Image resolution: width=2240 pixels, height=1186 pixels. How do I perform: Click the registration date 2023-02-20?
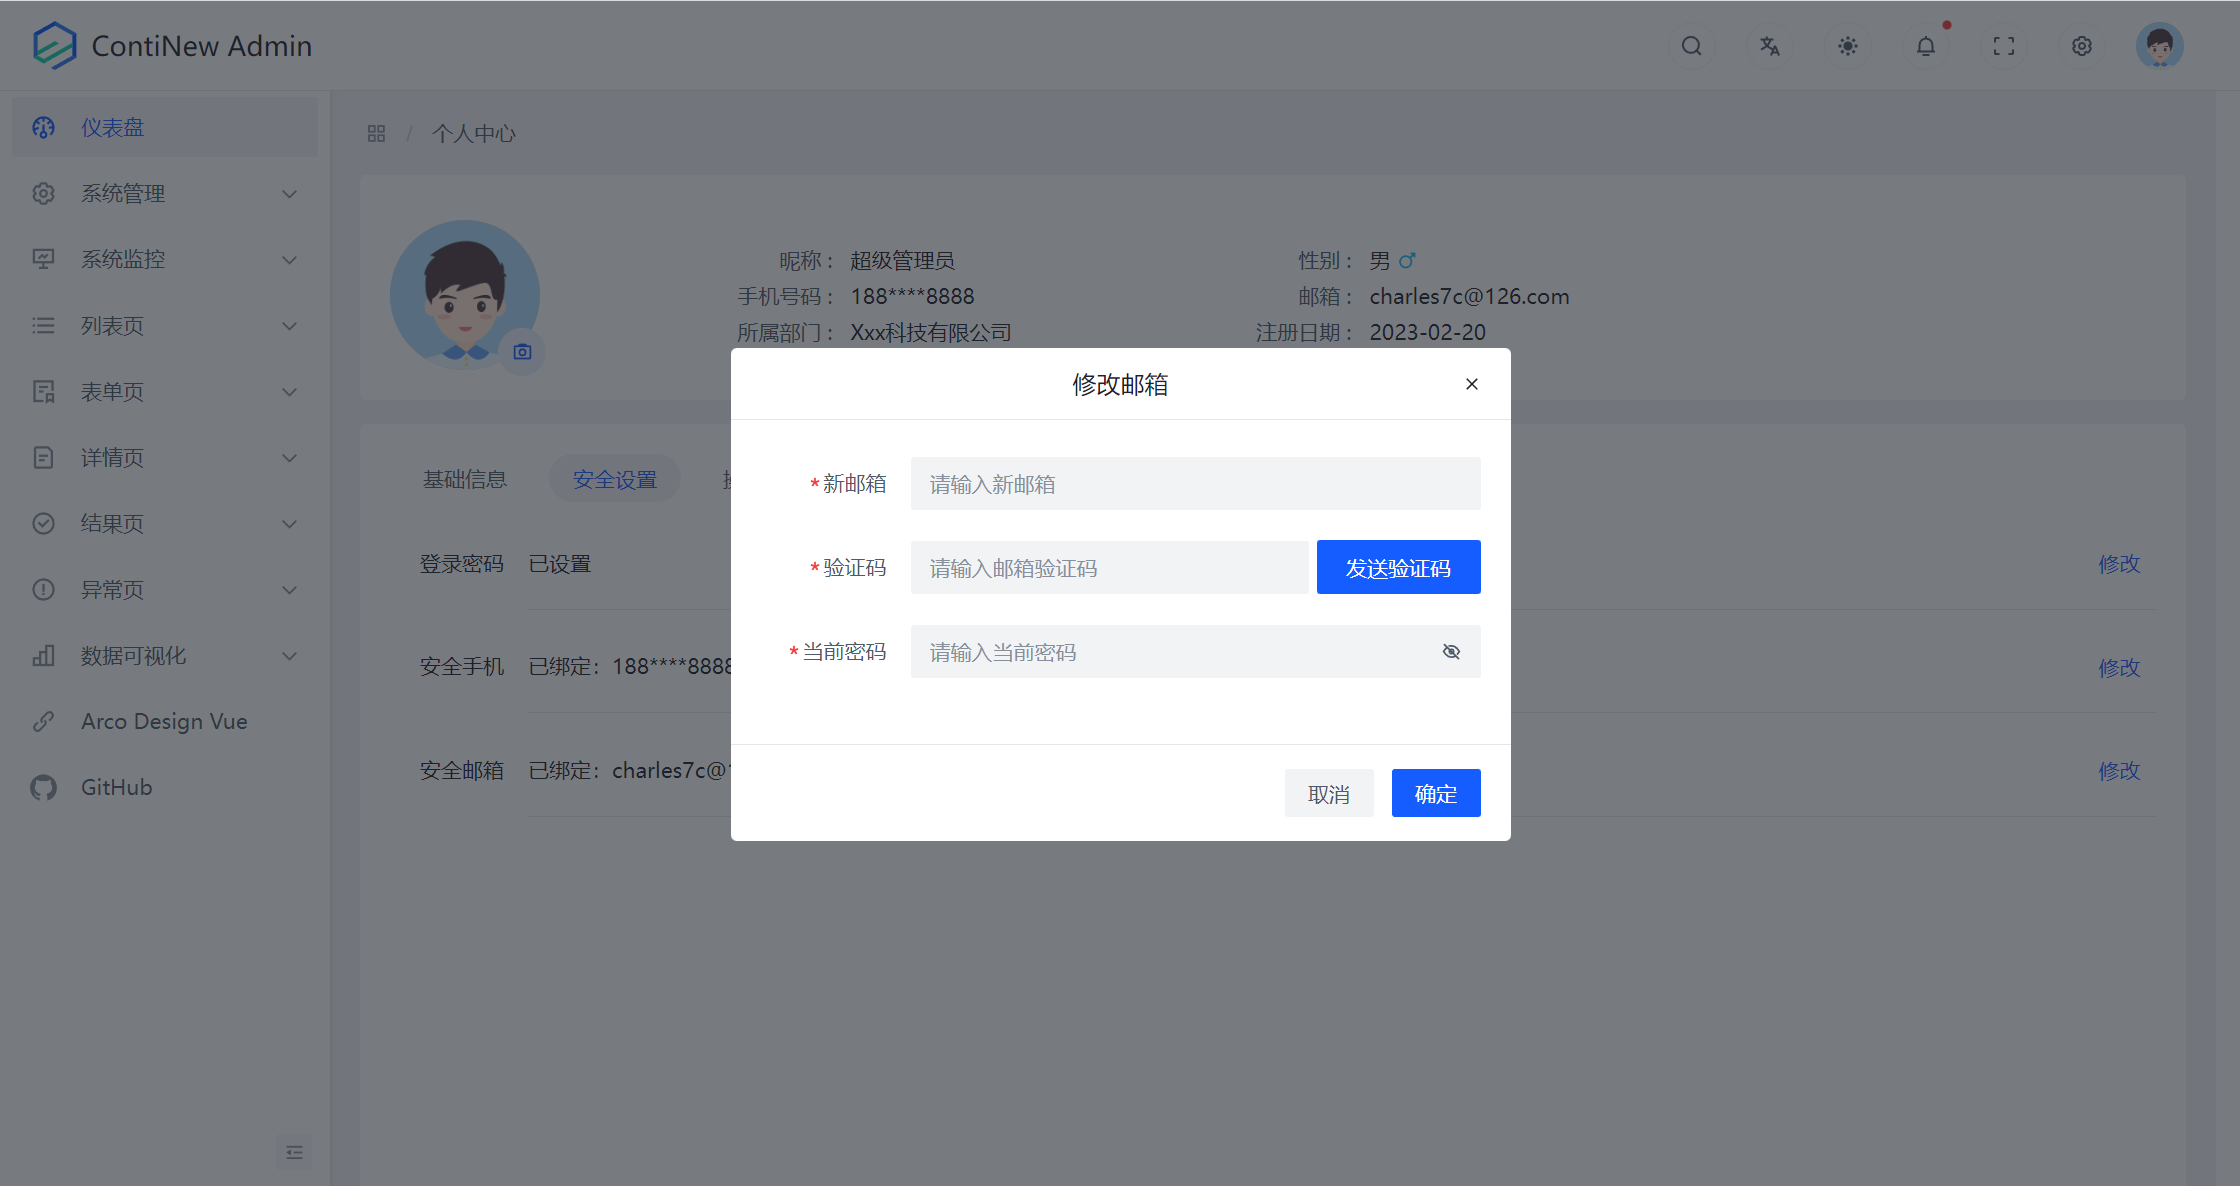point(1427,332)
